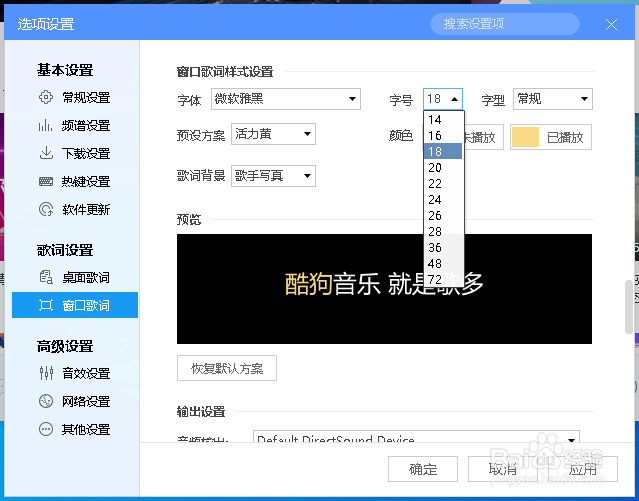Choose font size 26 from list
Image resolution: width=639 pixels, height=501 pixels.
443,215
